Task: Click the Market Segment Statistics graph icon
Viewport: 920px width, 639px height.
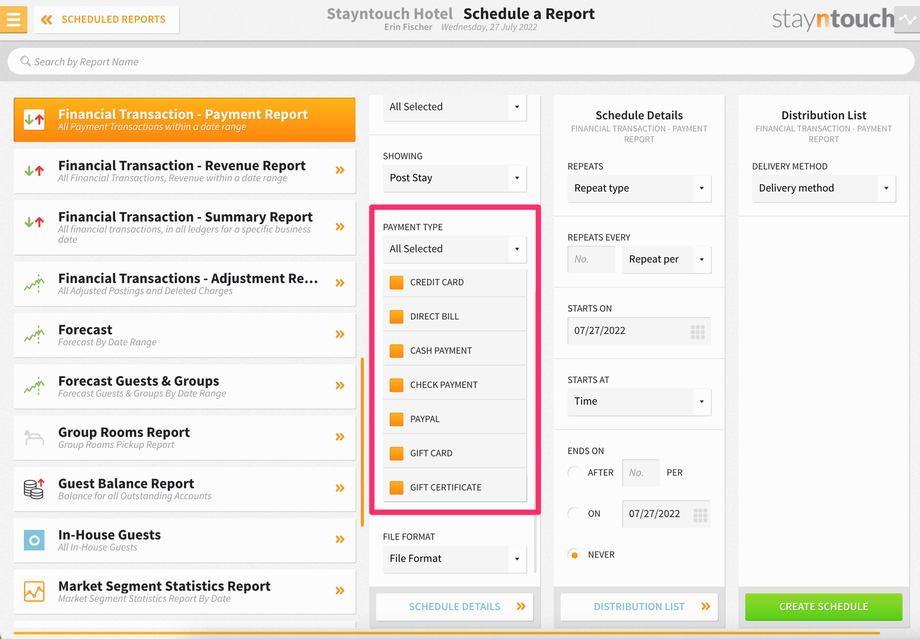Action: click(34, 591)
